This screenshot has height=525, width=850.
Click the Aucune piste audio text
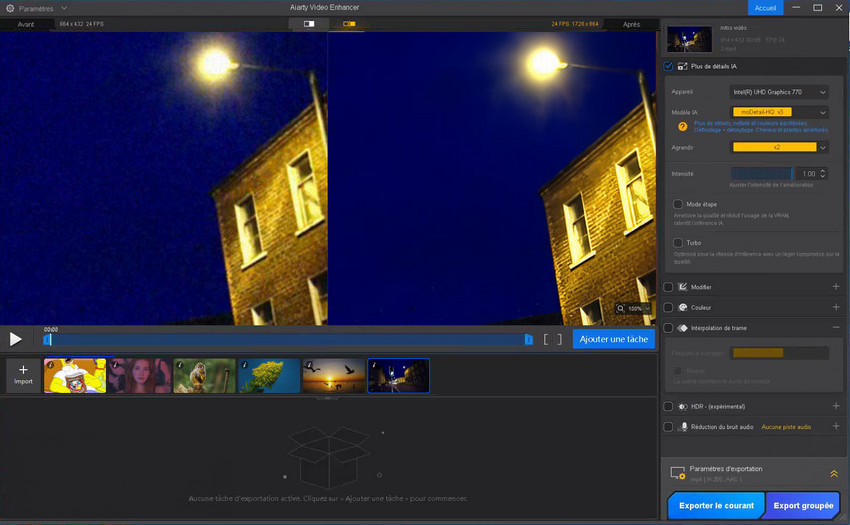[786, 427]
